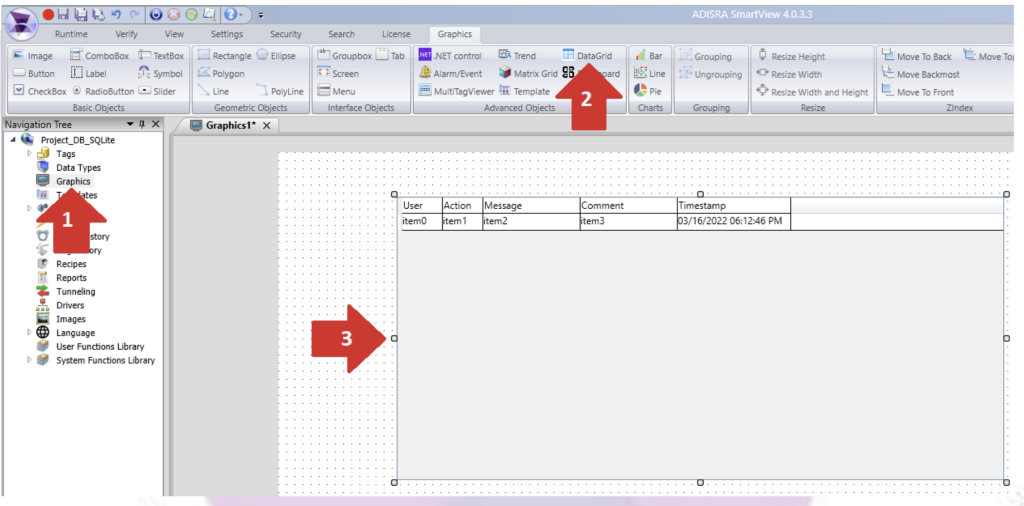Viewport: 1024px width, 506px height.
Task: Click the Redo arrow in quick toolbar
Action: click(135, 14)
